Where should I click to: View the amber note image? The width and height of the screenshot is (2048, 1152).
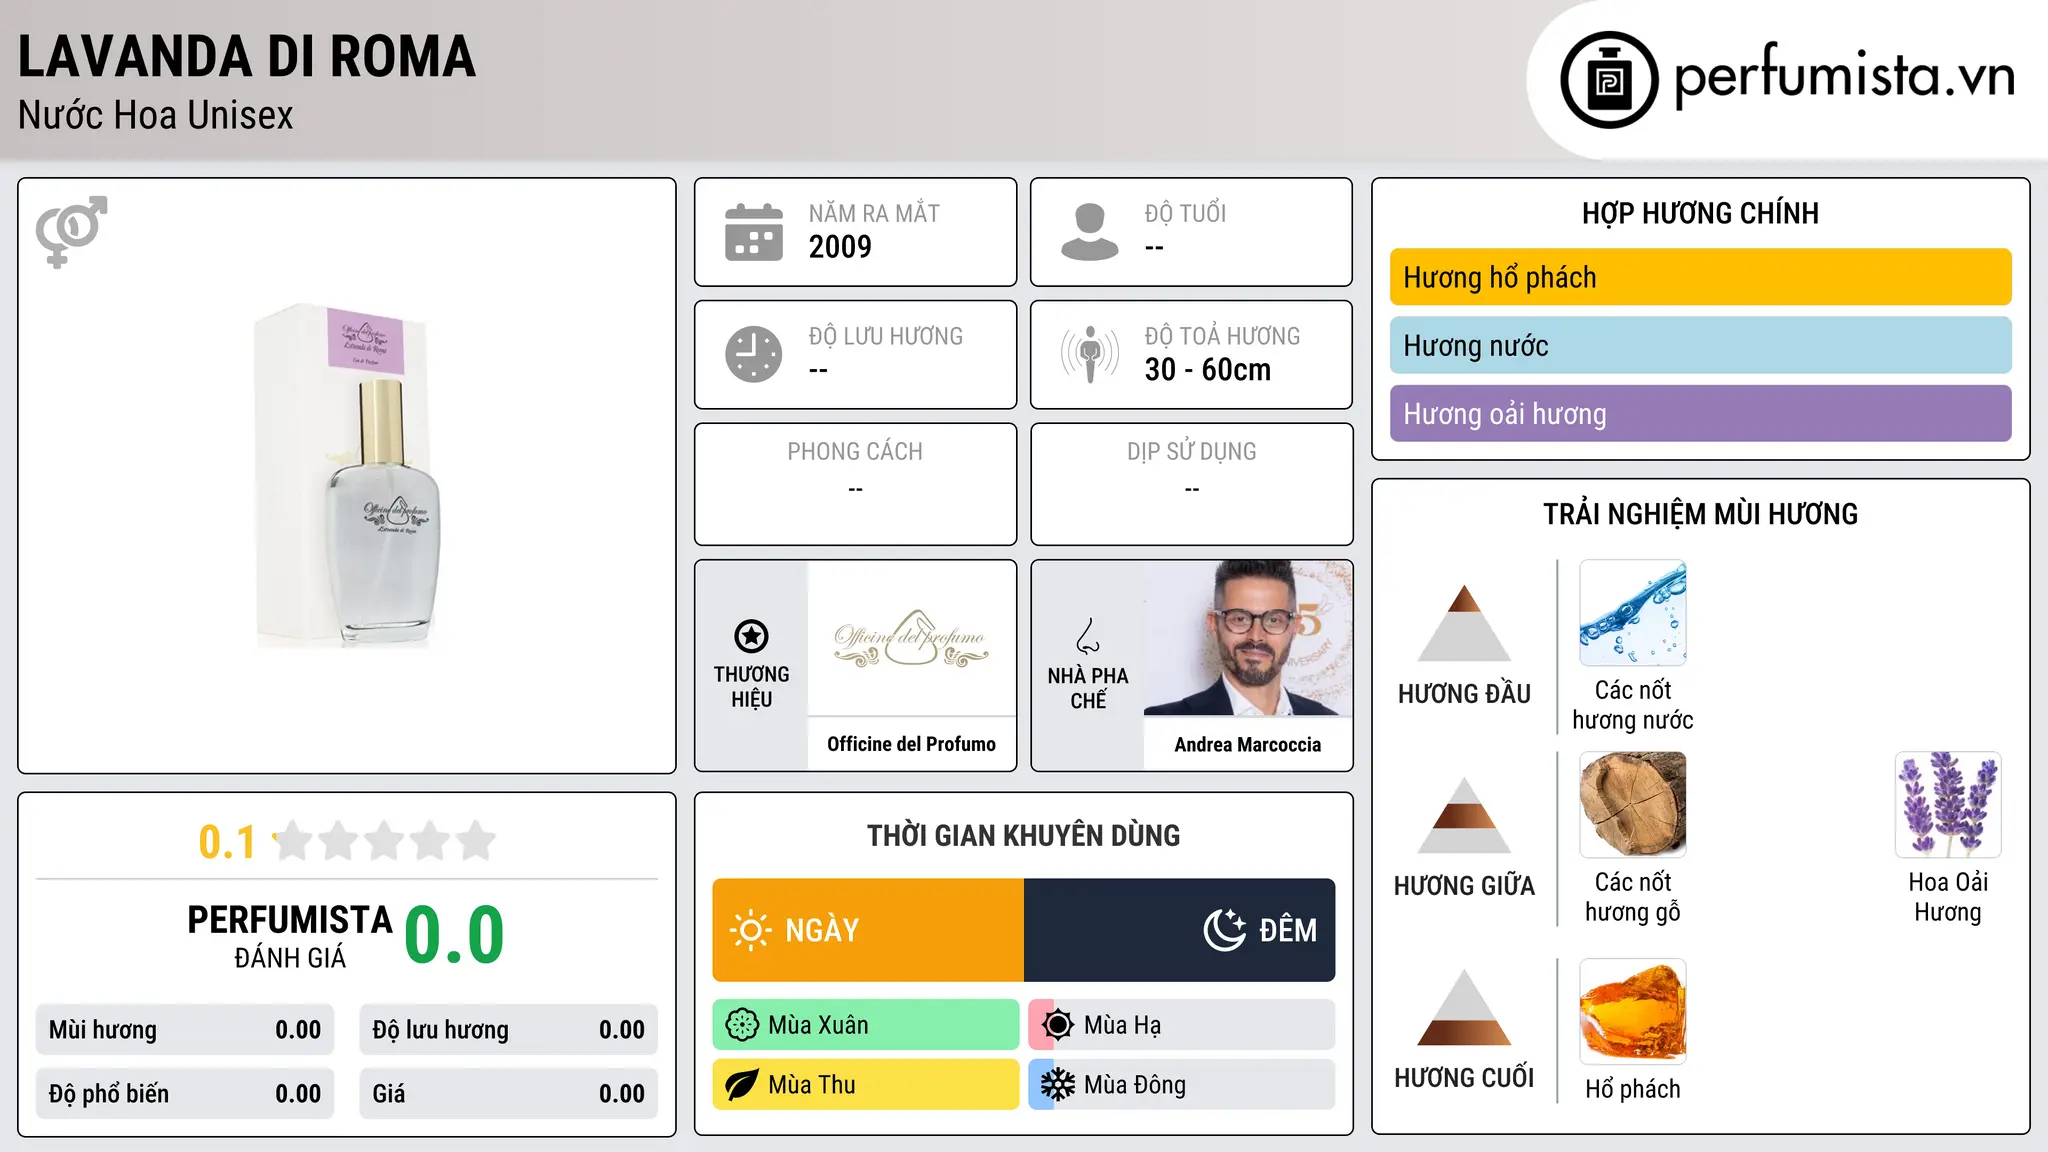tap(1633, 1011)
